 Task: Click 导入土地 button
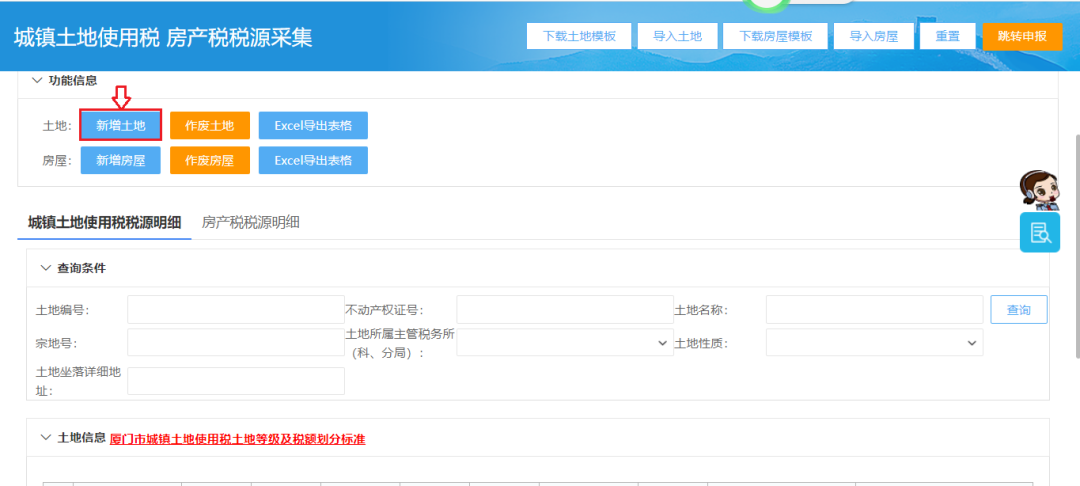point(678,36)
